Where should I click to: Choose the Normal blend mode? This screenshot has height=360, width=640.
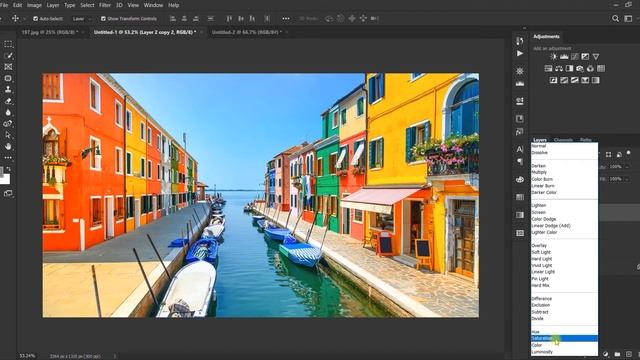[564, 146]
